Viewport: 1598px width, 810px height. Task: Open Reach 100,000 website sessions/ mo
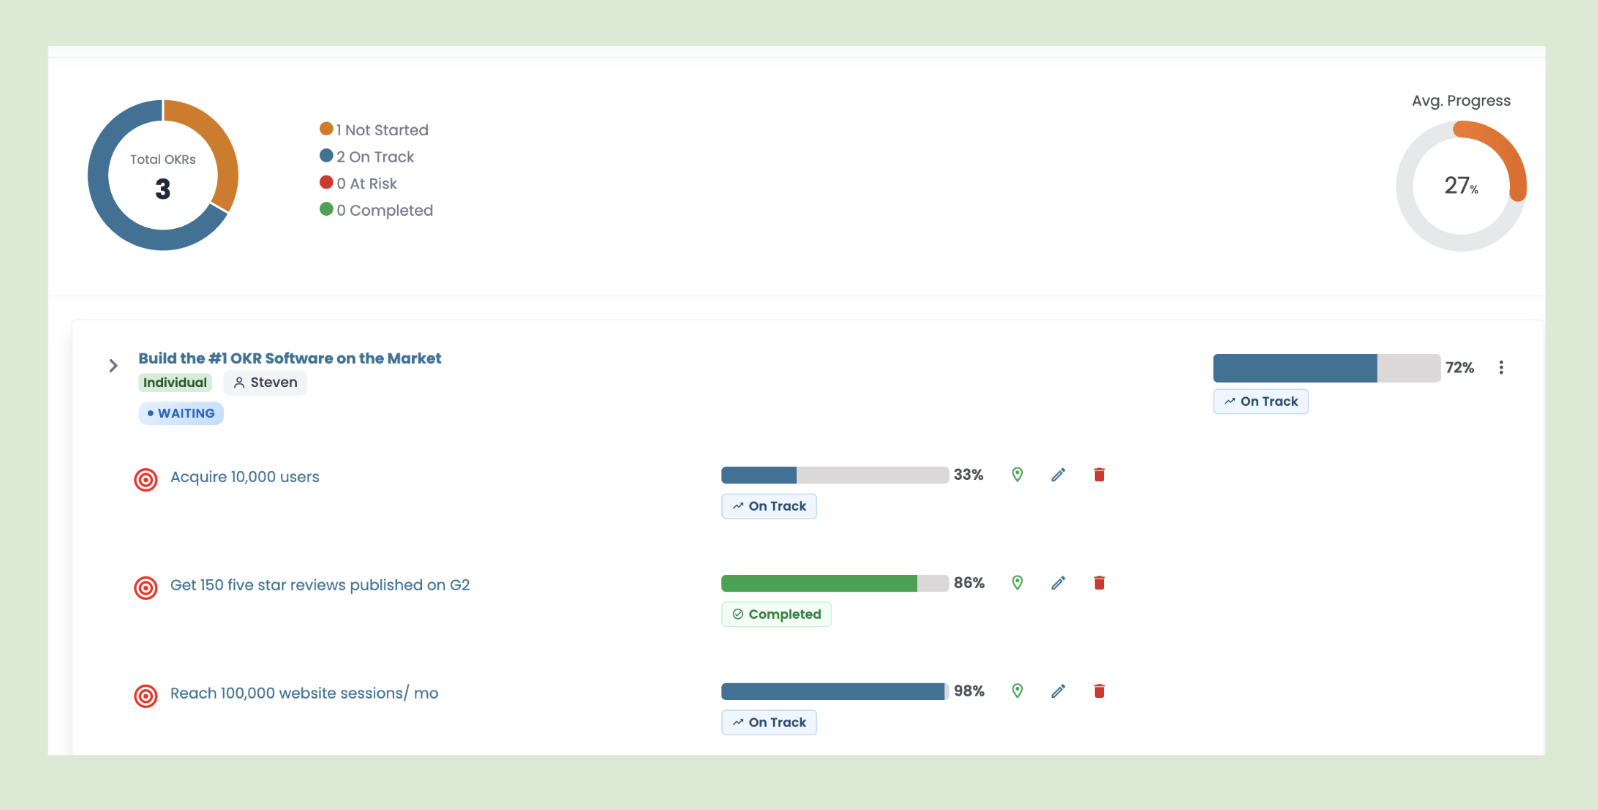coord(304,693)
